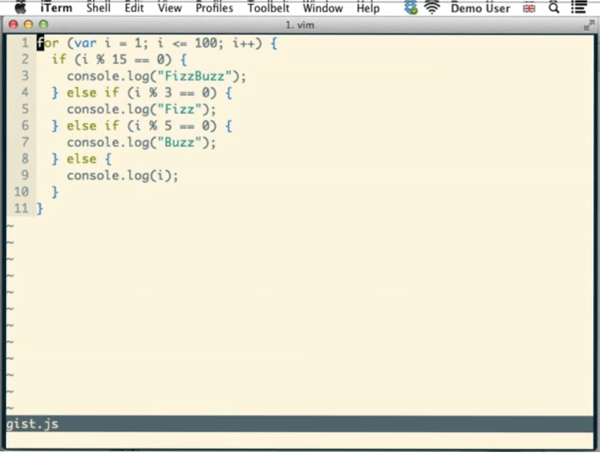Click the "Fizz" string on line 5
Image resolution: width=600 pixels, height=469 pixels.
tap(179, 109)
